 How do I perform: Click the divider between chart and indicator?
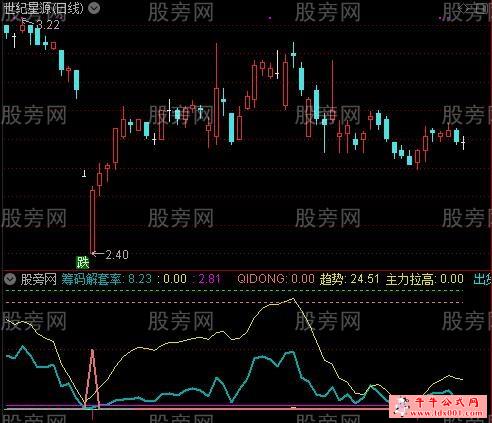point(246,270)
